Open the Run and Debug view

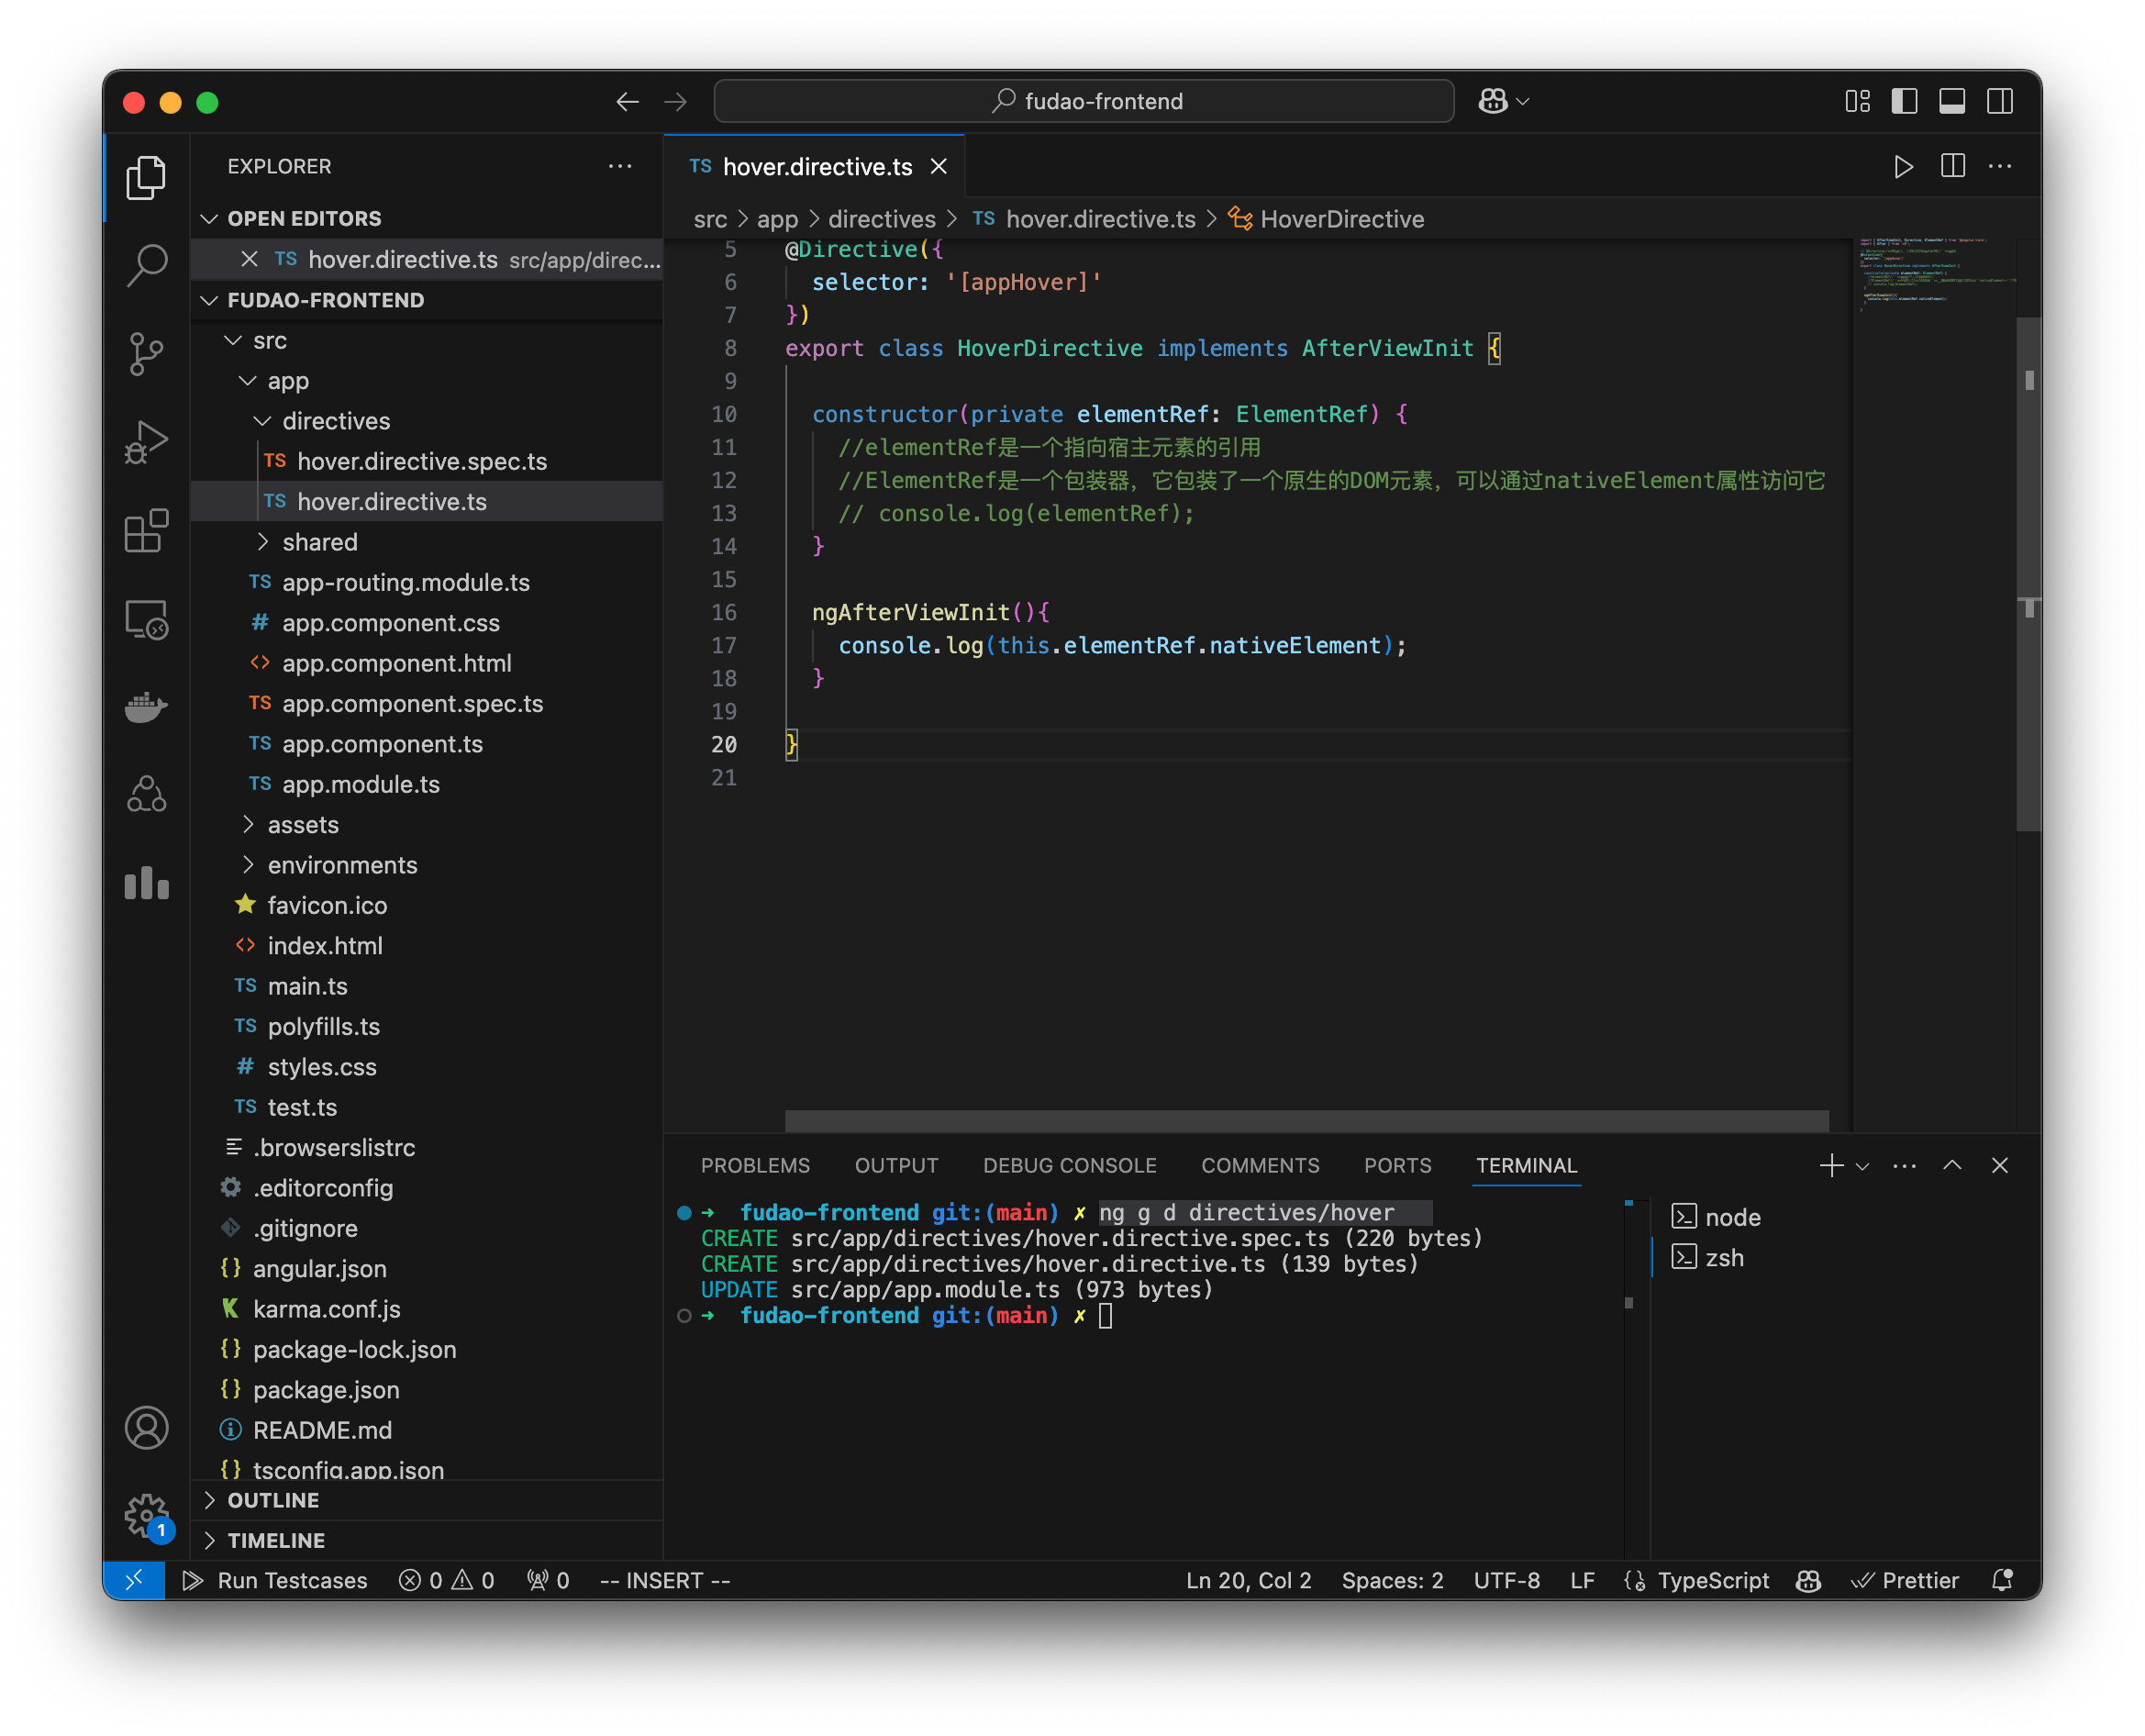[147, 442]
